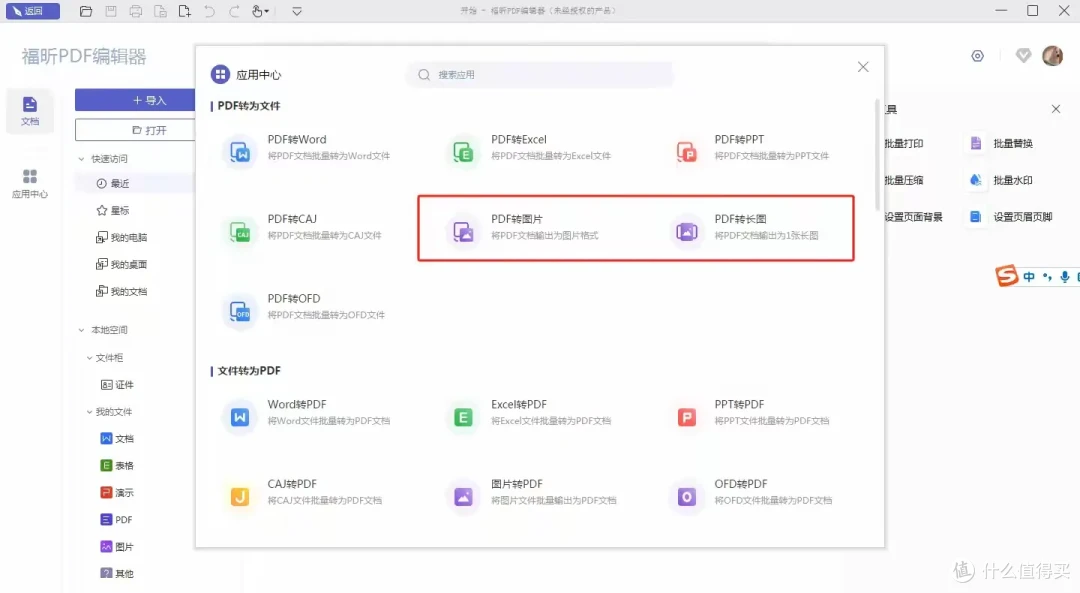
Task: Open the PDF转Excel converter
Action: tap(530, 148)
